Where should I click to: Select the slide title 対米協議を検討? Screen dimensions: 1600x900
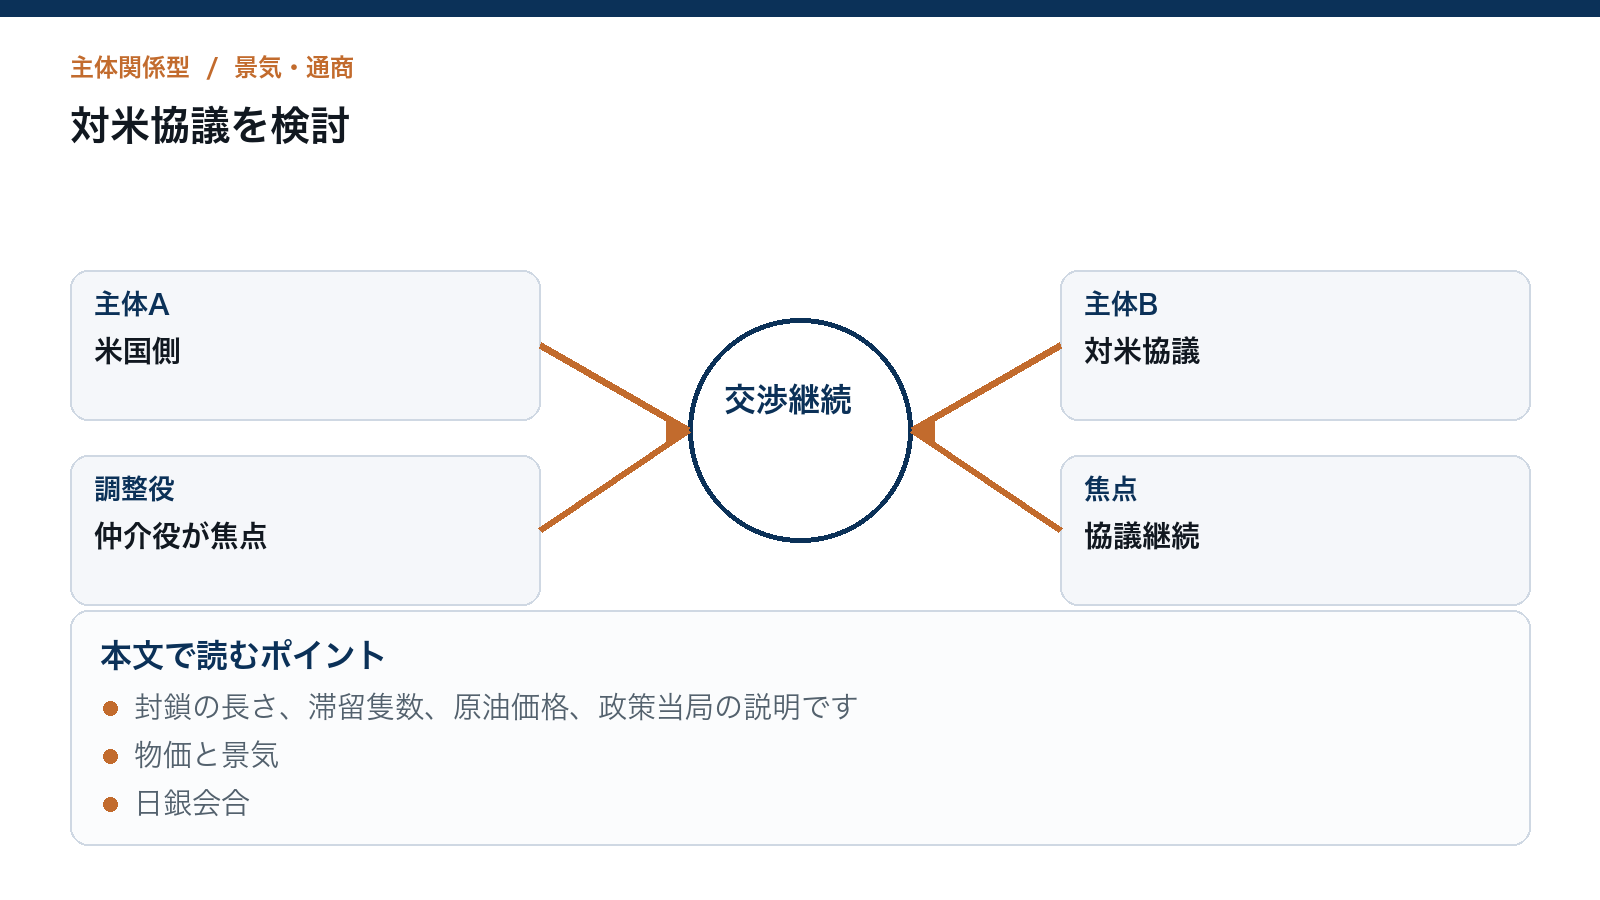(x=210, y=126)
